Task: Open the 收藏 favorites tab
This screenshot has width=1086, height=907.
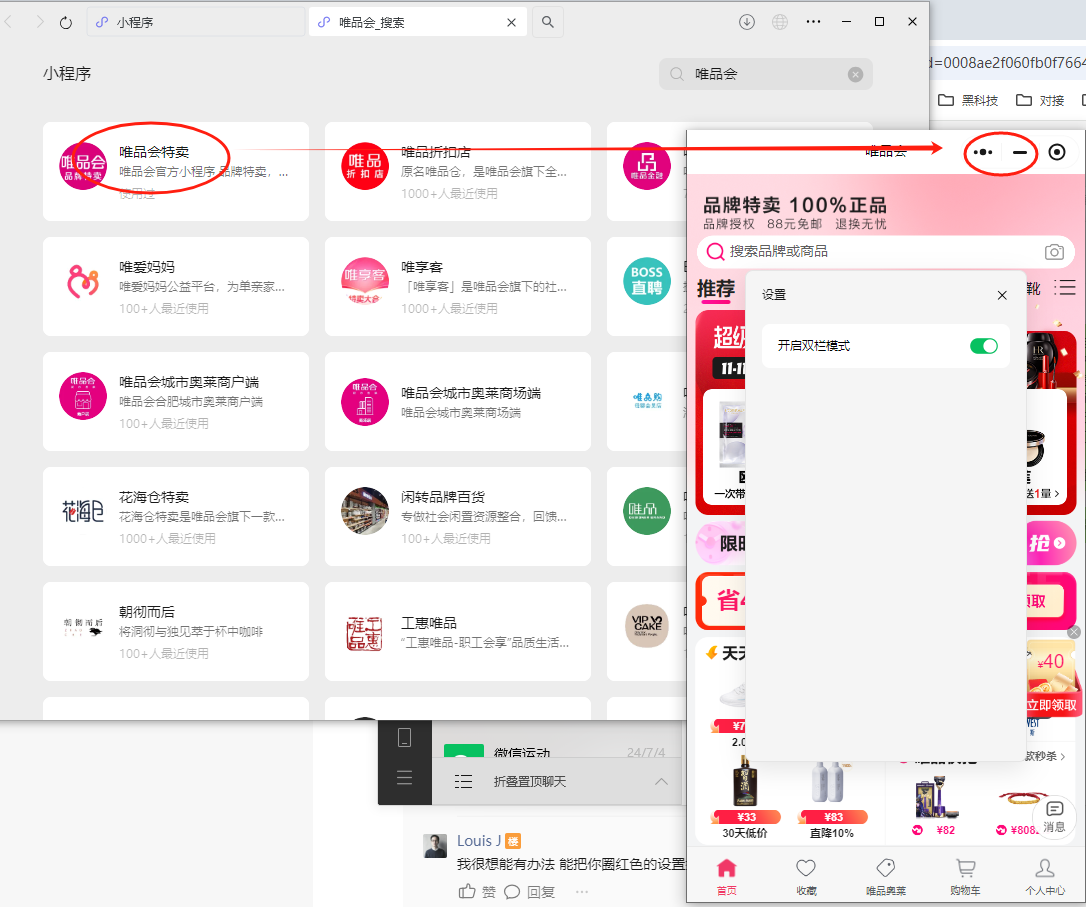Action: coord(806,877)
